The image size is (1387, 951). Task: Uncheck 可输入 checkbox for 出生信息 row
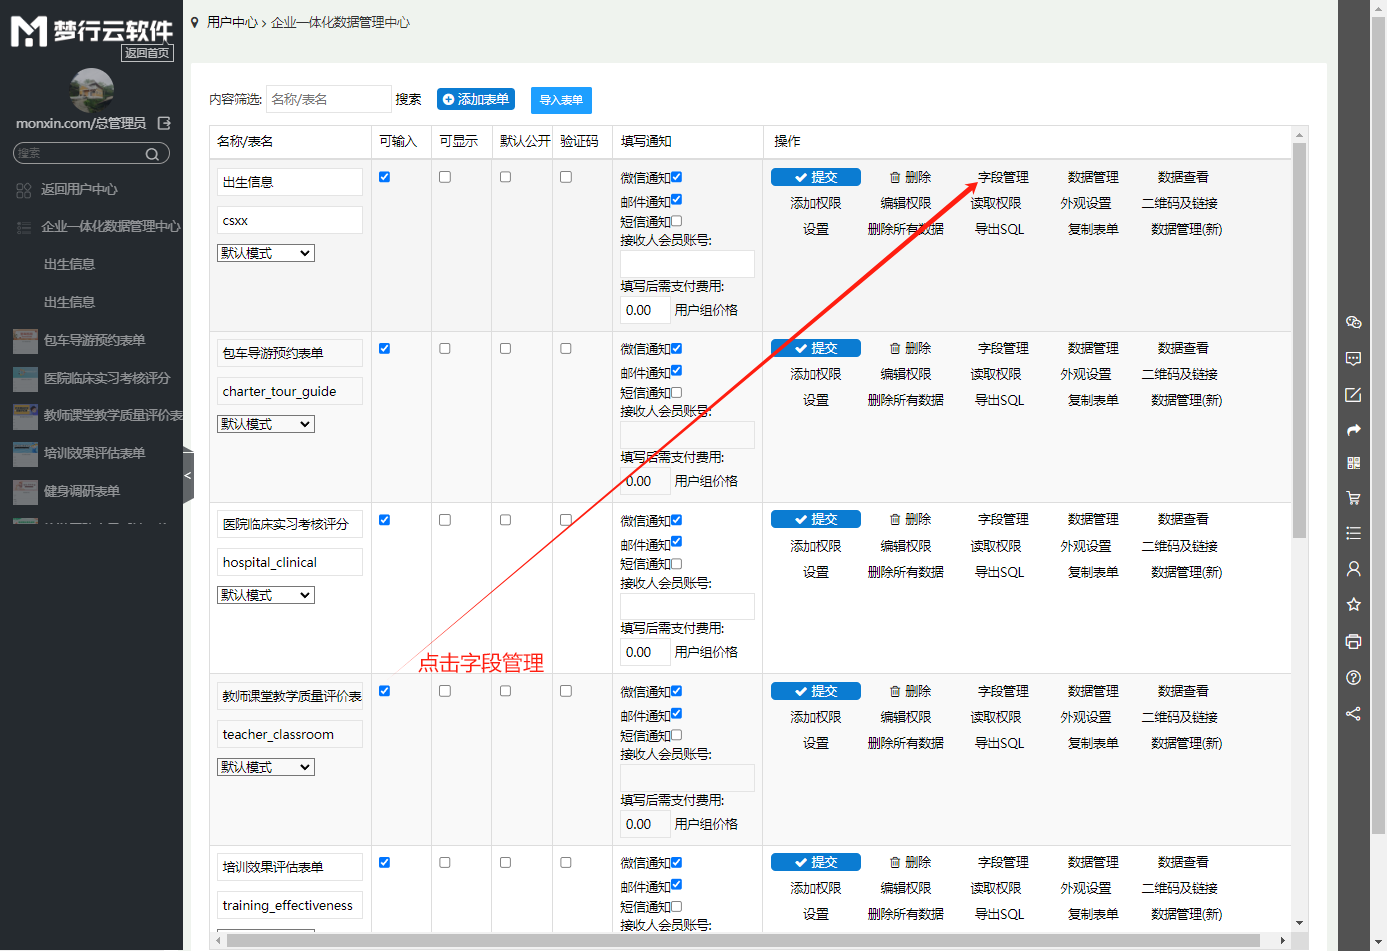pos(384,177)
